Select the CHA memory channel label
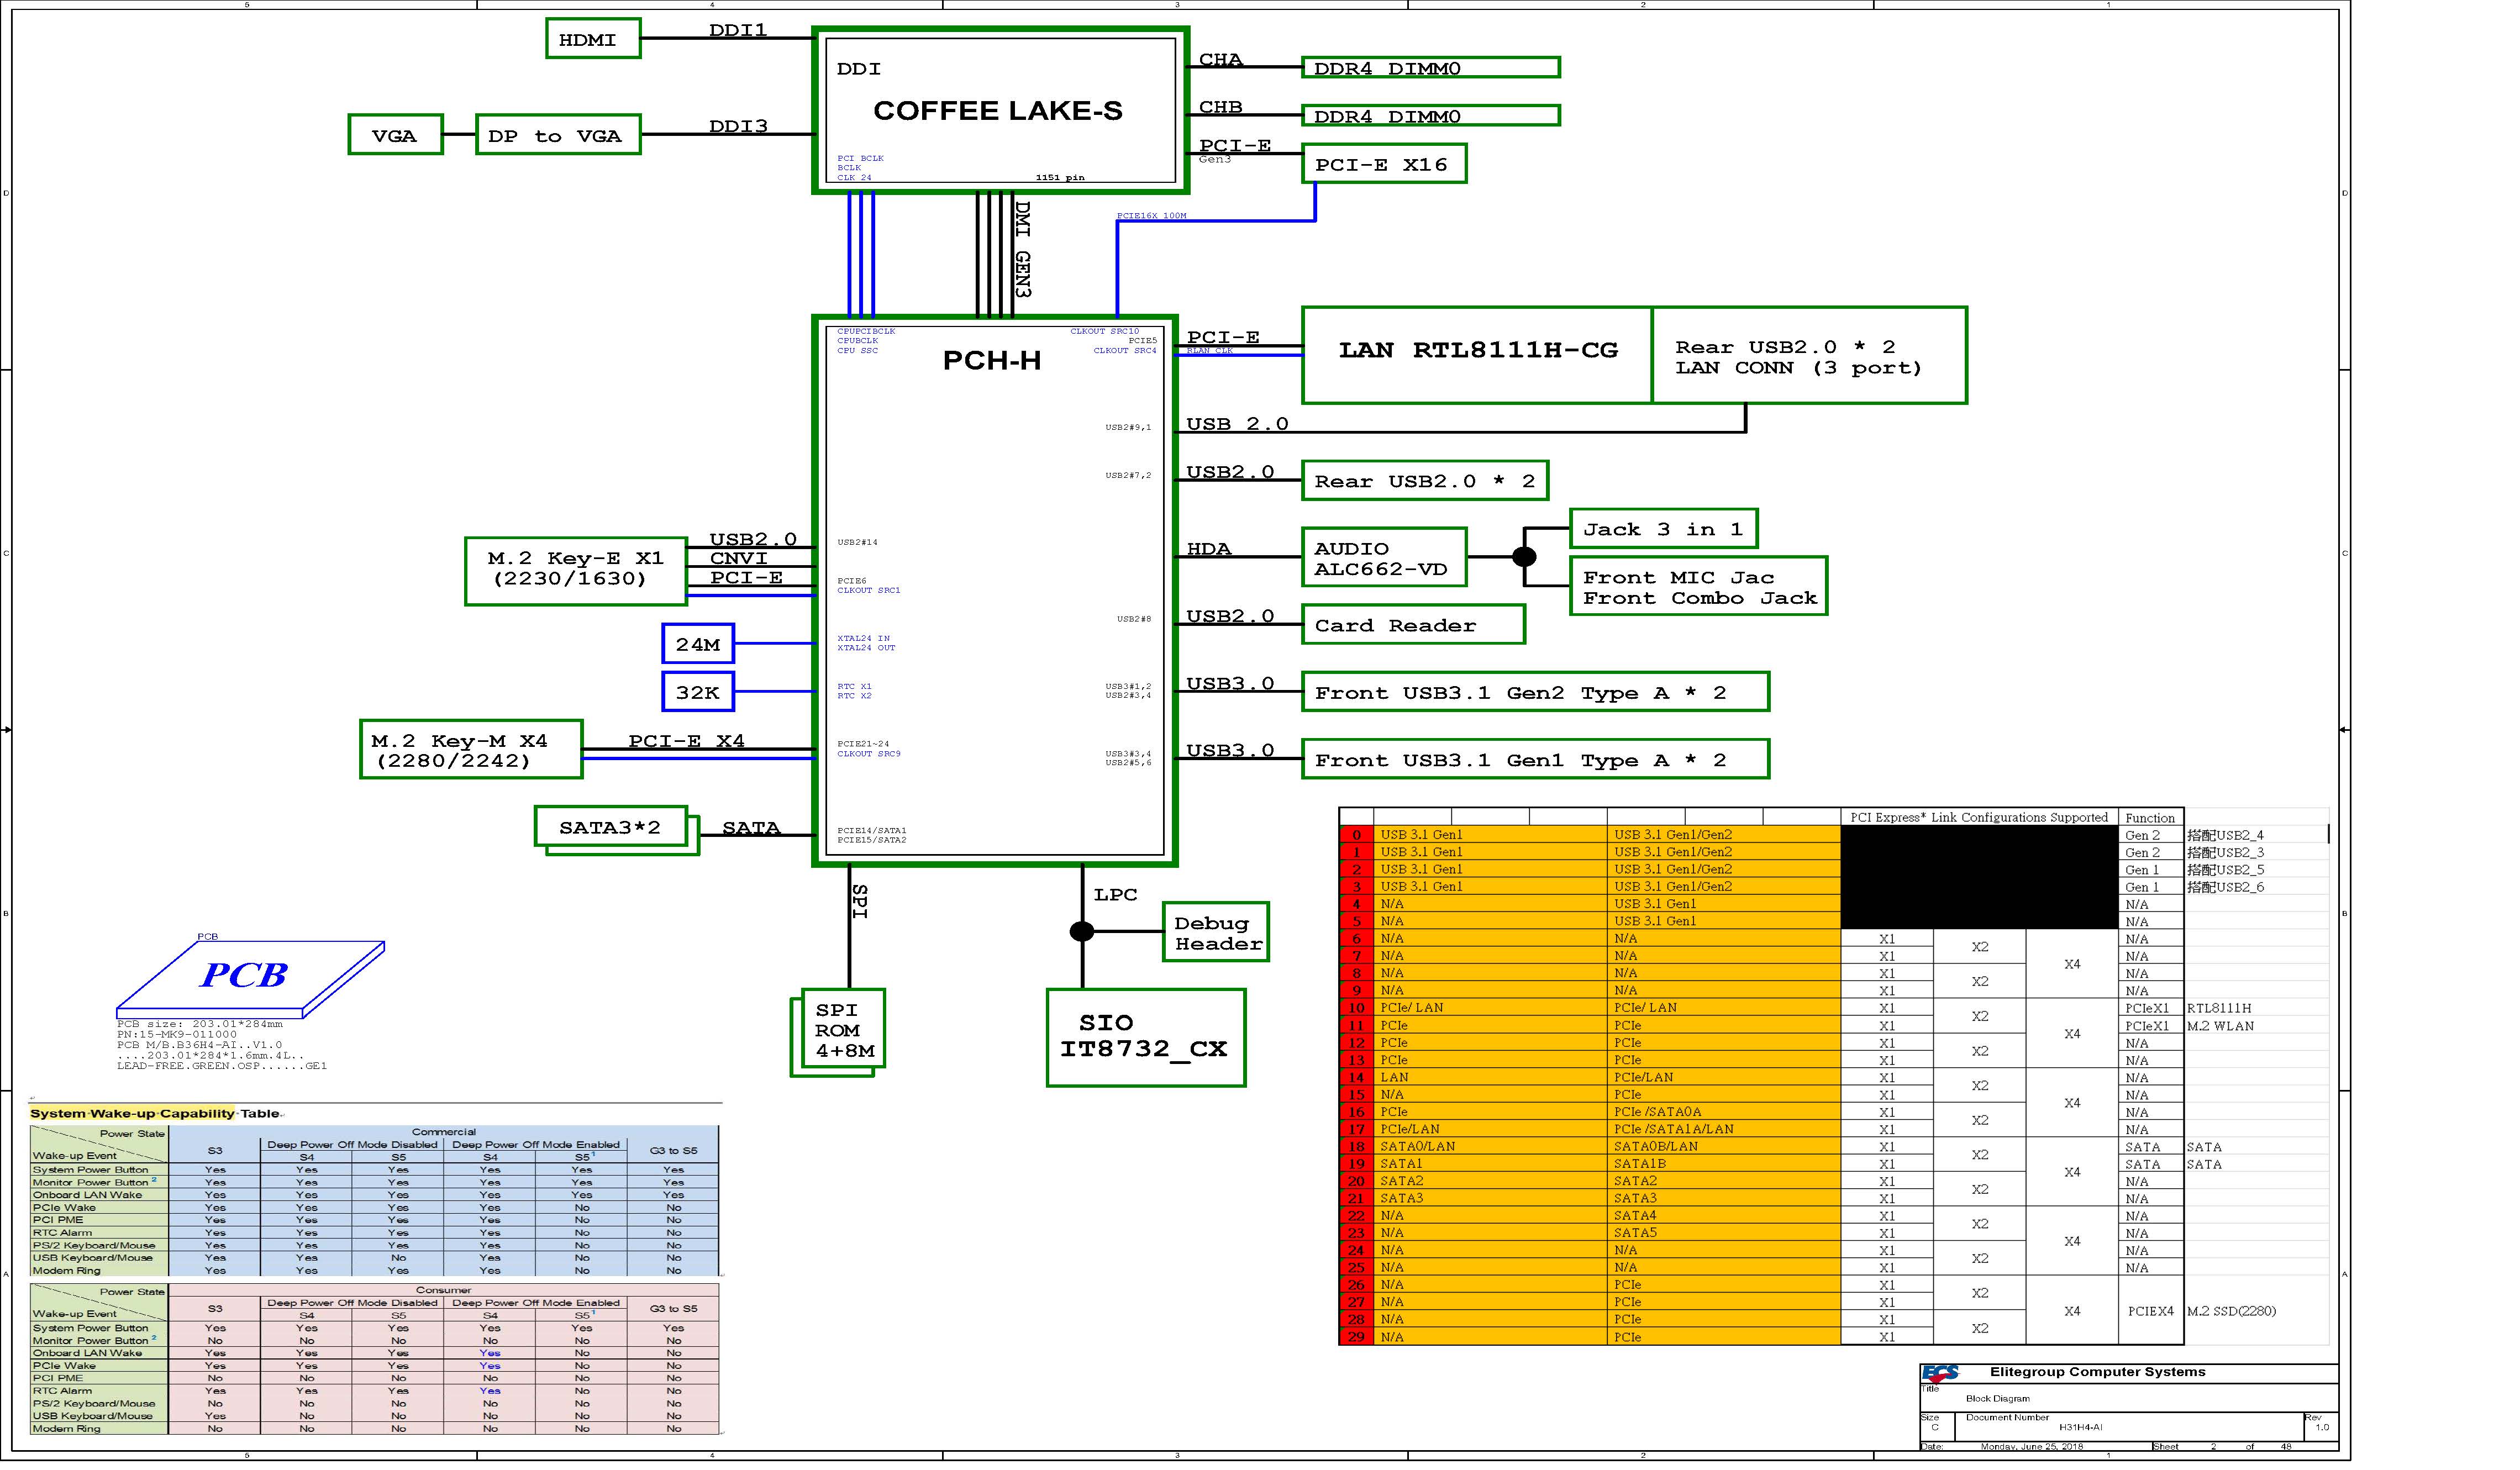 pyautogui.click(x=1220, y=59)
